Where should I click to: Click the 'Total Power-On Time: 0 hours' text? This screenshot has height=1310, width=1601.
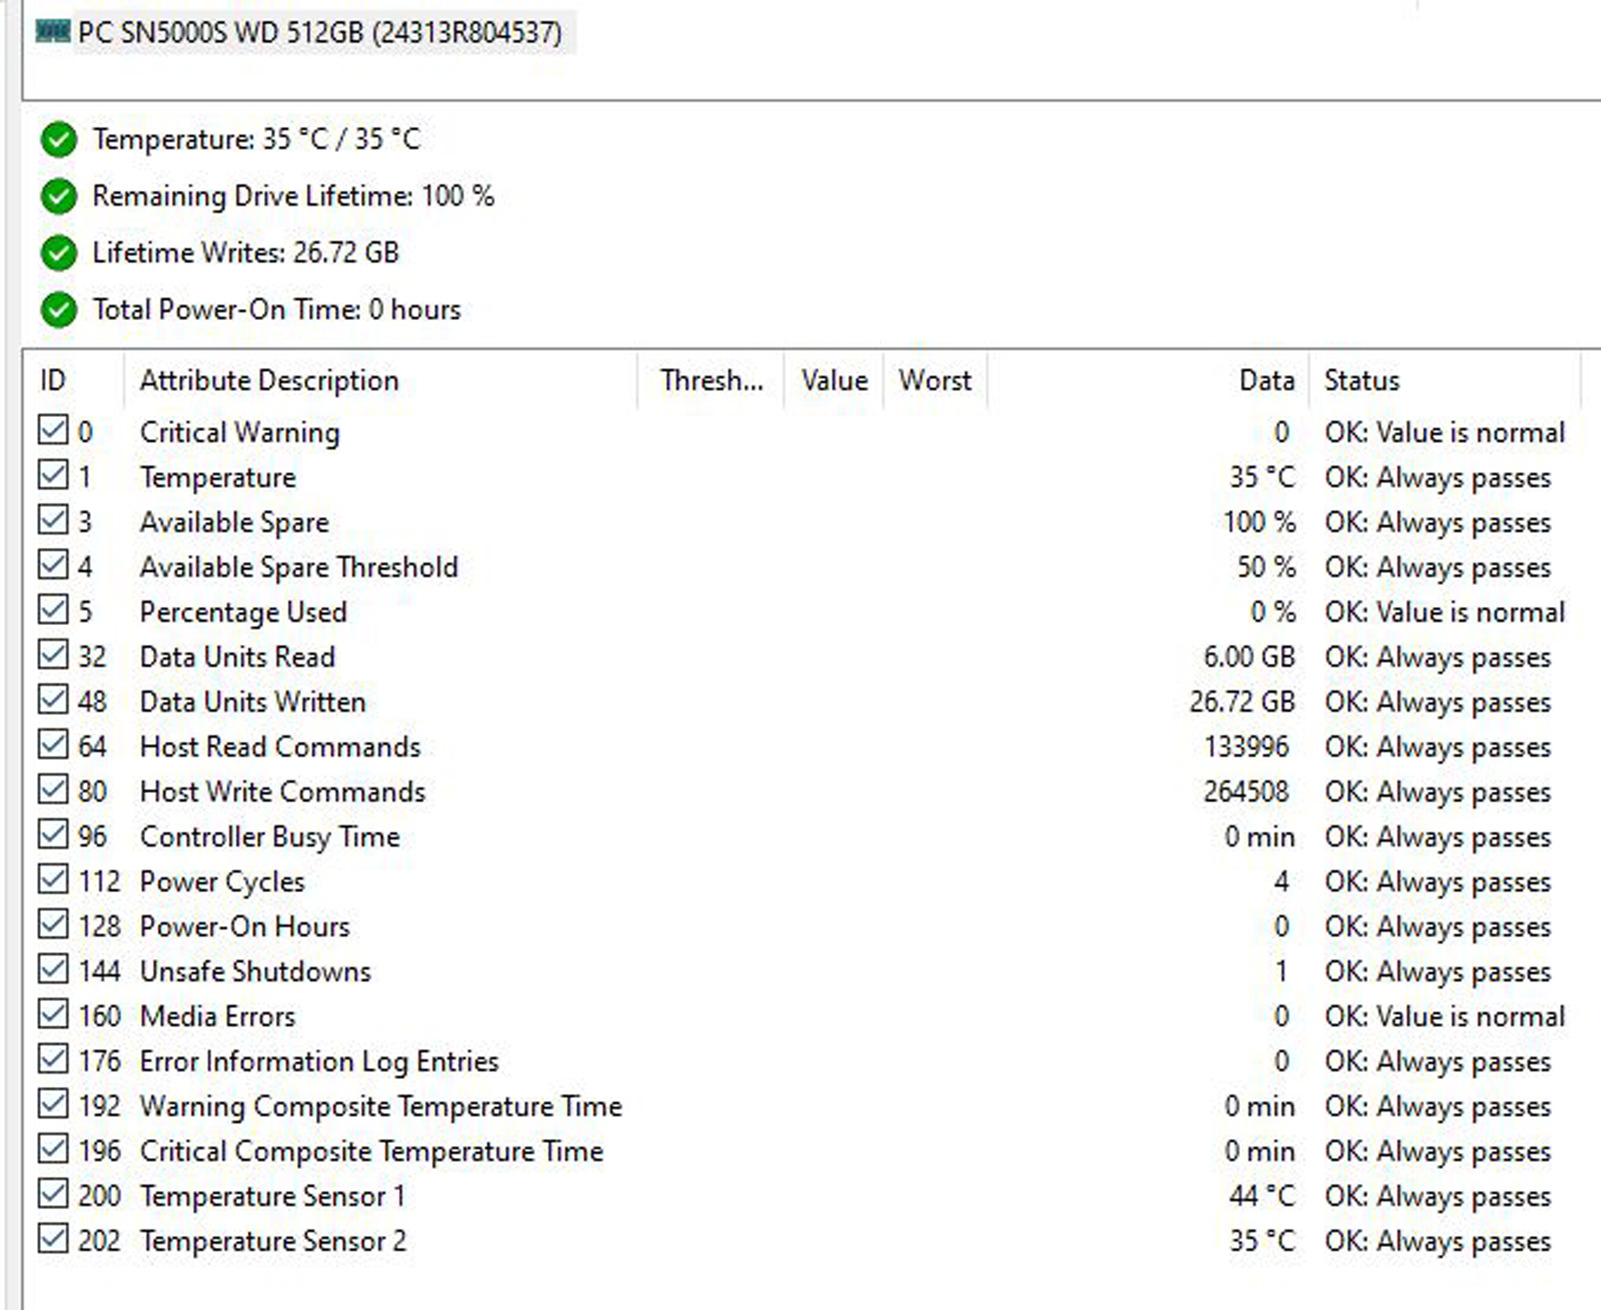[276, 309]
